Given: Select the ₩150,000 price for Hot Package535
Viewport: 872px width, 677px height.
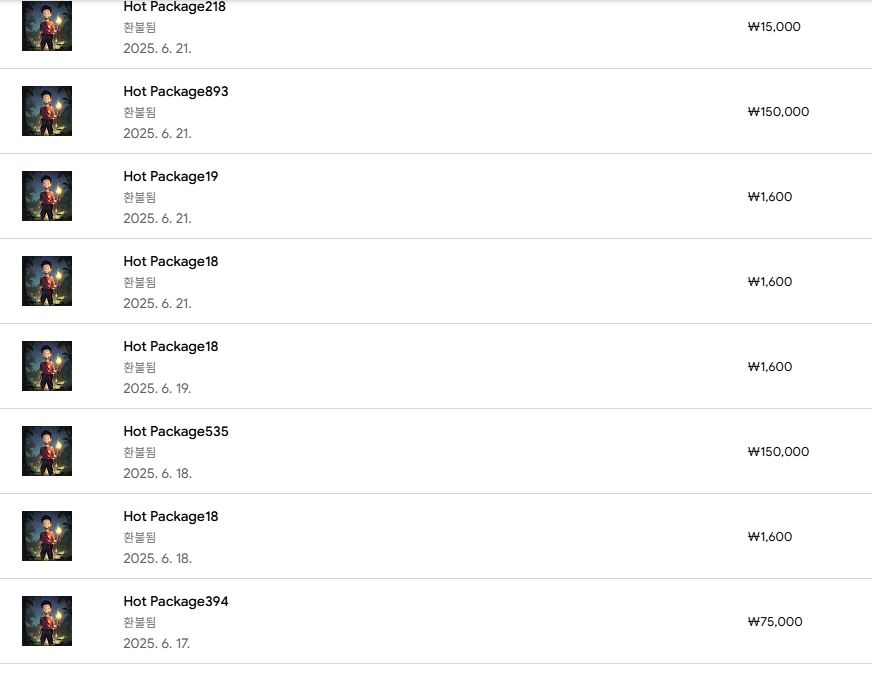Looking at the screenshot, I should pos(778,452).
